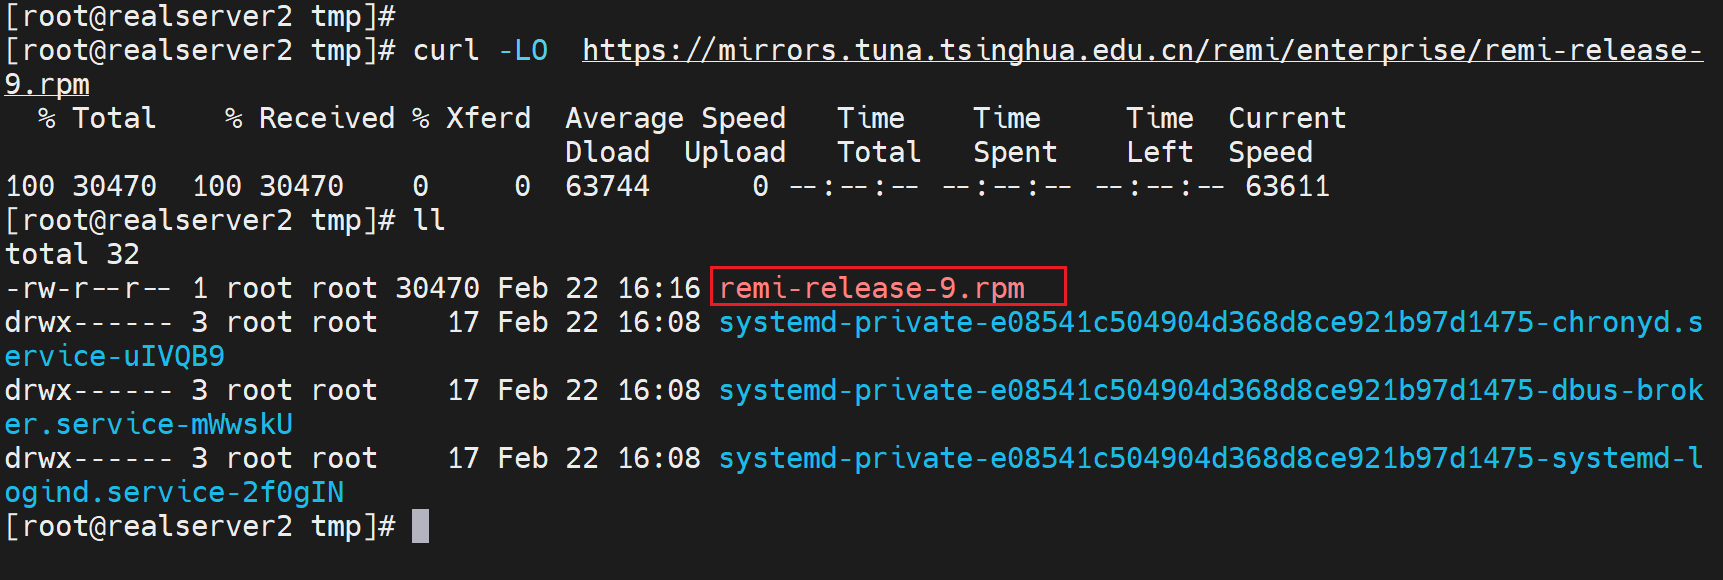
Task: Click the systemd-private systemd-logind directory name
Action: pyautogui.click(x=1210, y=458)
